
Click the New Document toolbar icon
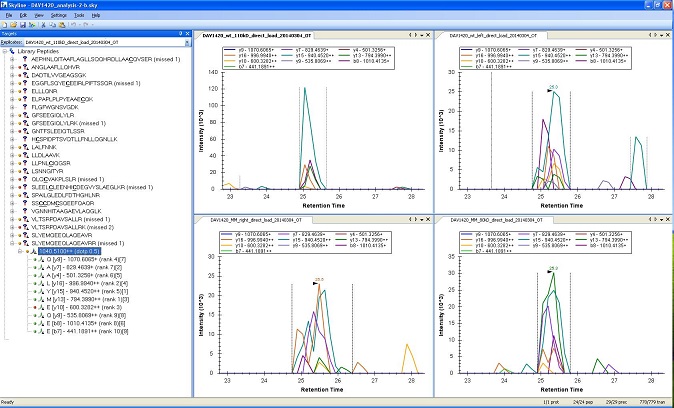point(5,27)
